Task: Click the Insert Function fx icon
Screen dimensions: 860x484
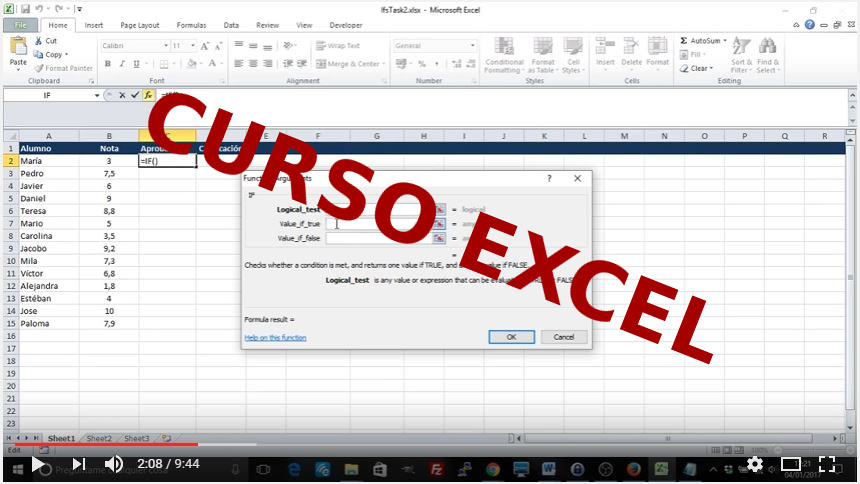Action: click(148, 95)
